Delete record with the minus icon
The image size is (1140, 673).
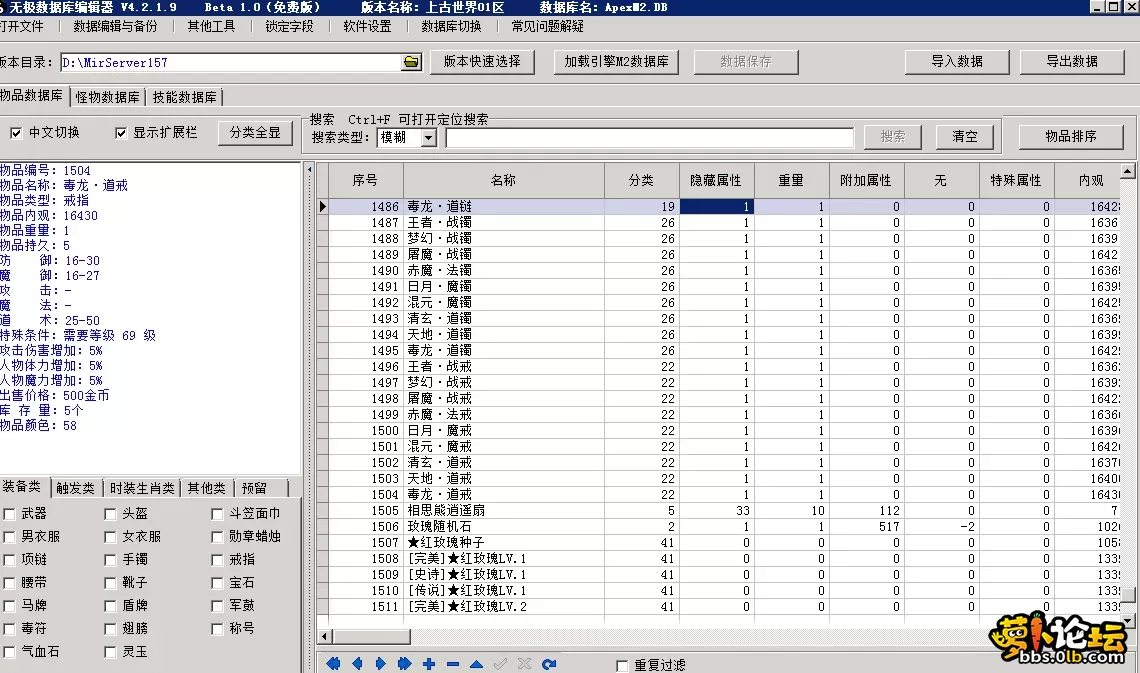point(453,664)
